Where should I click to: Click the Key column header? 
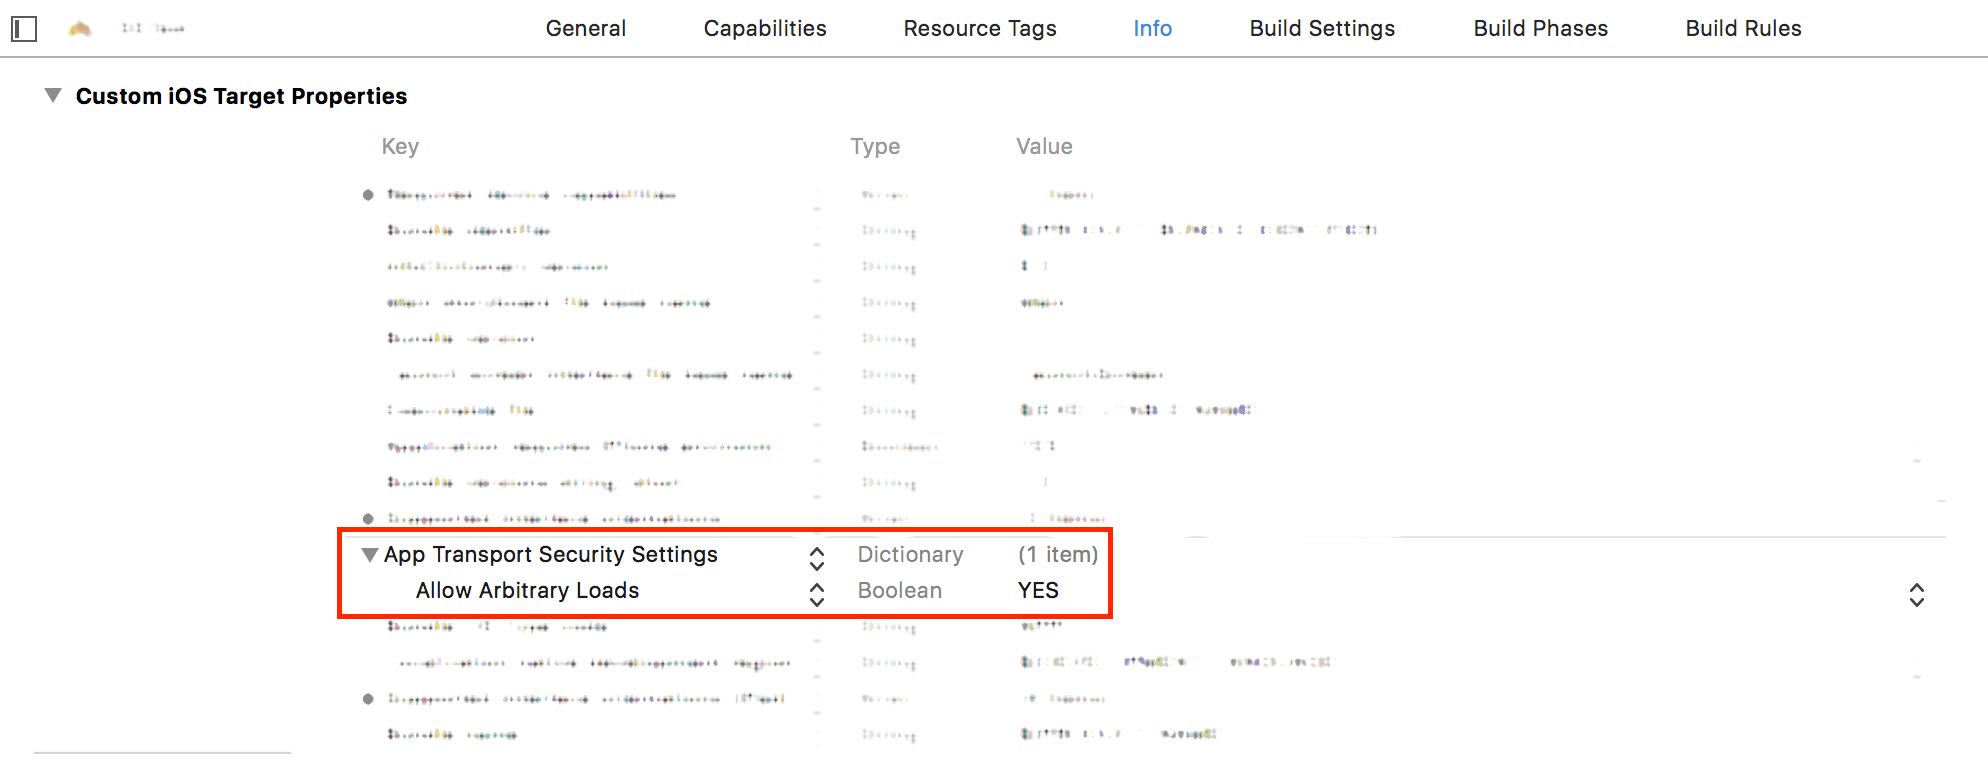400,147
